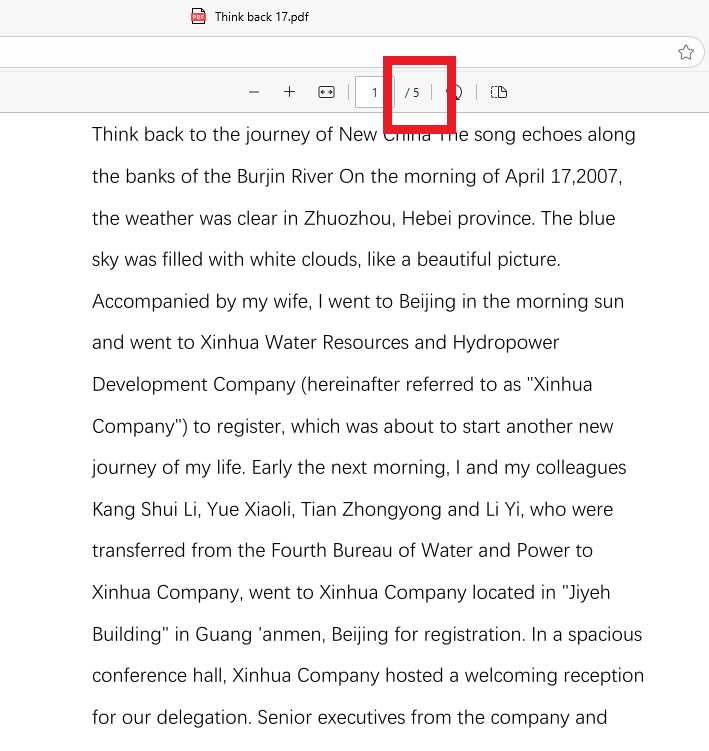Image resolution: width=709 pixels, height=751 pixels.
Task: Bookmark this page with the star icon
Action: tap(686, 52)
